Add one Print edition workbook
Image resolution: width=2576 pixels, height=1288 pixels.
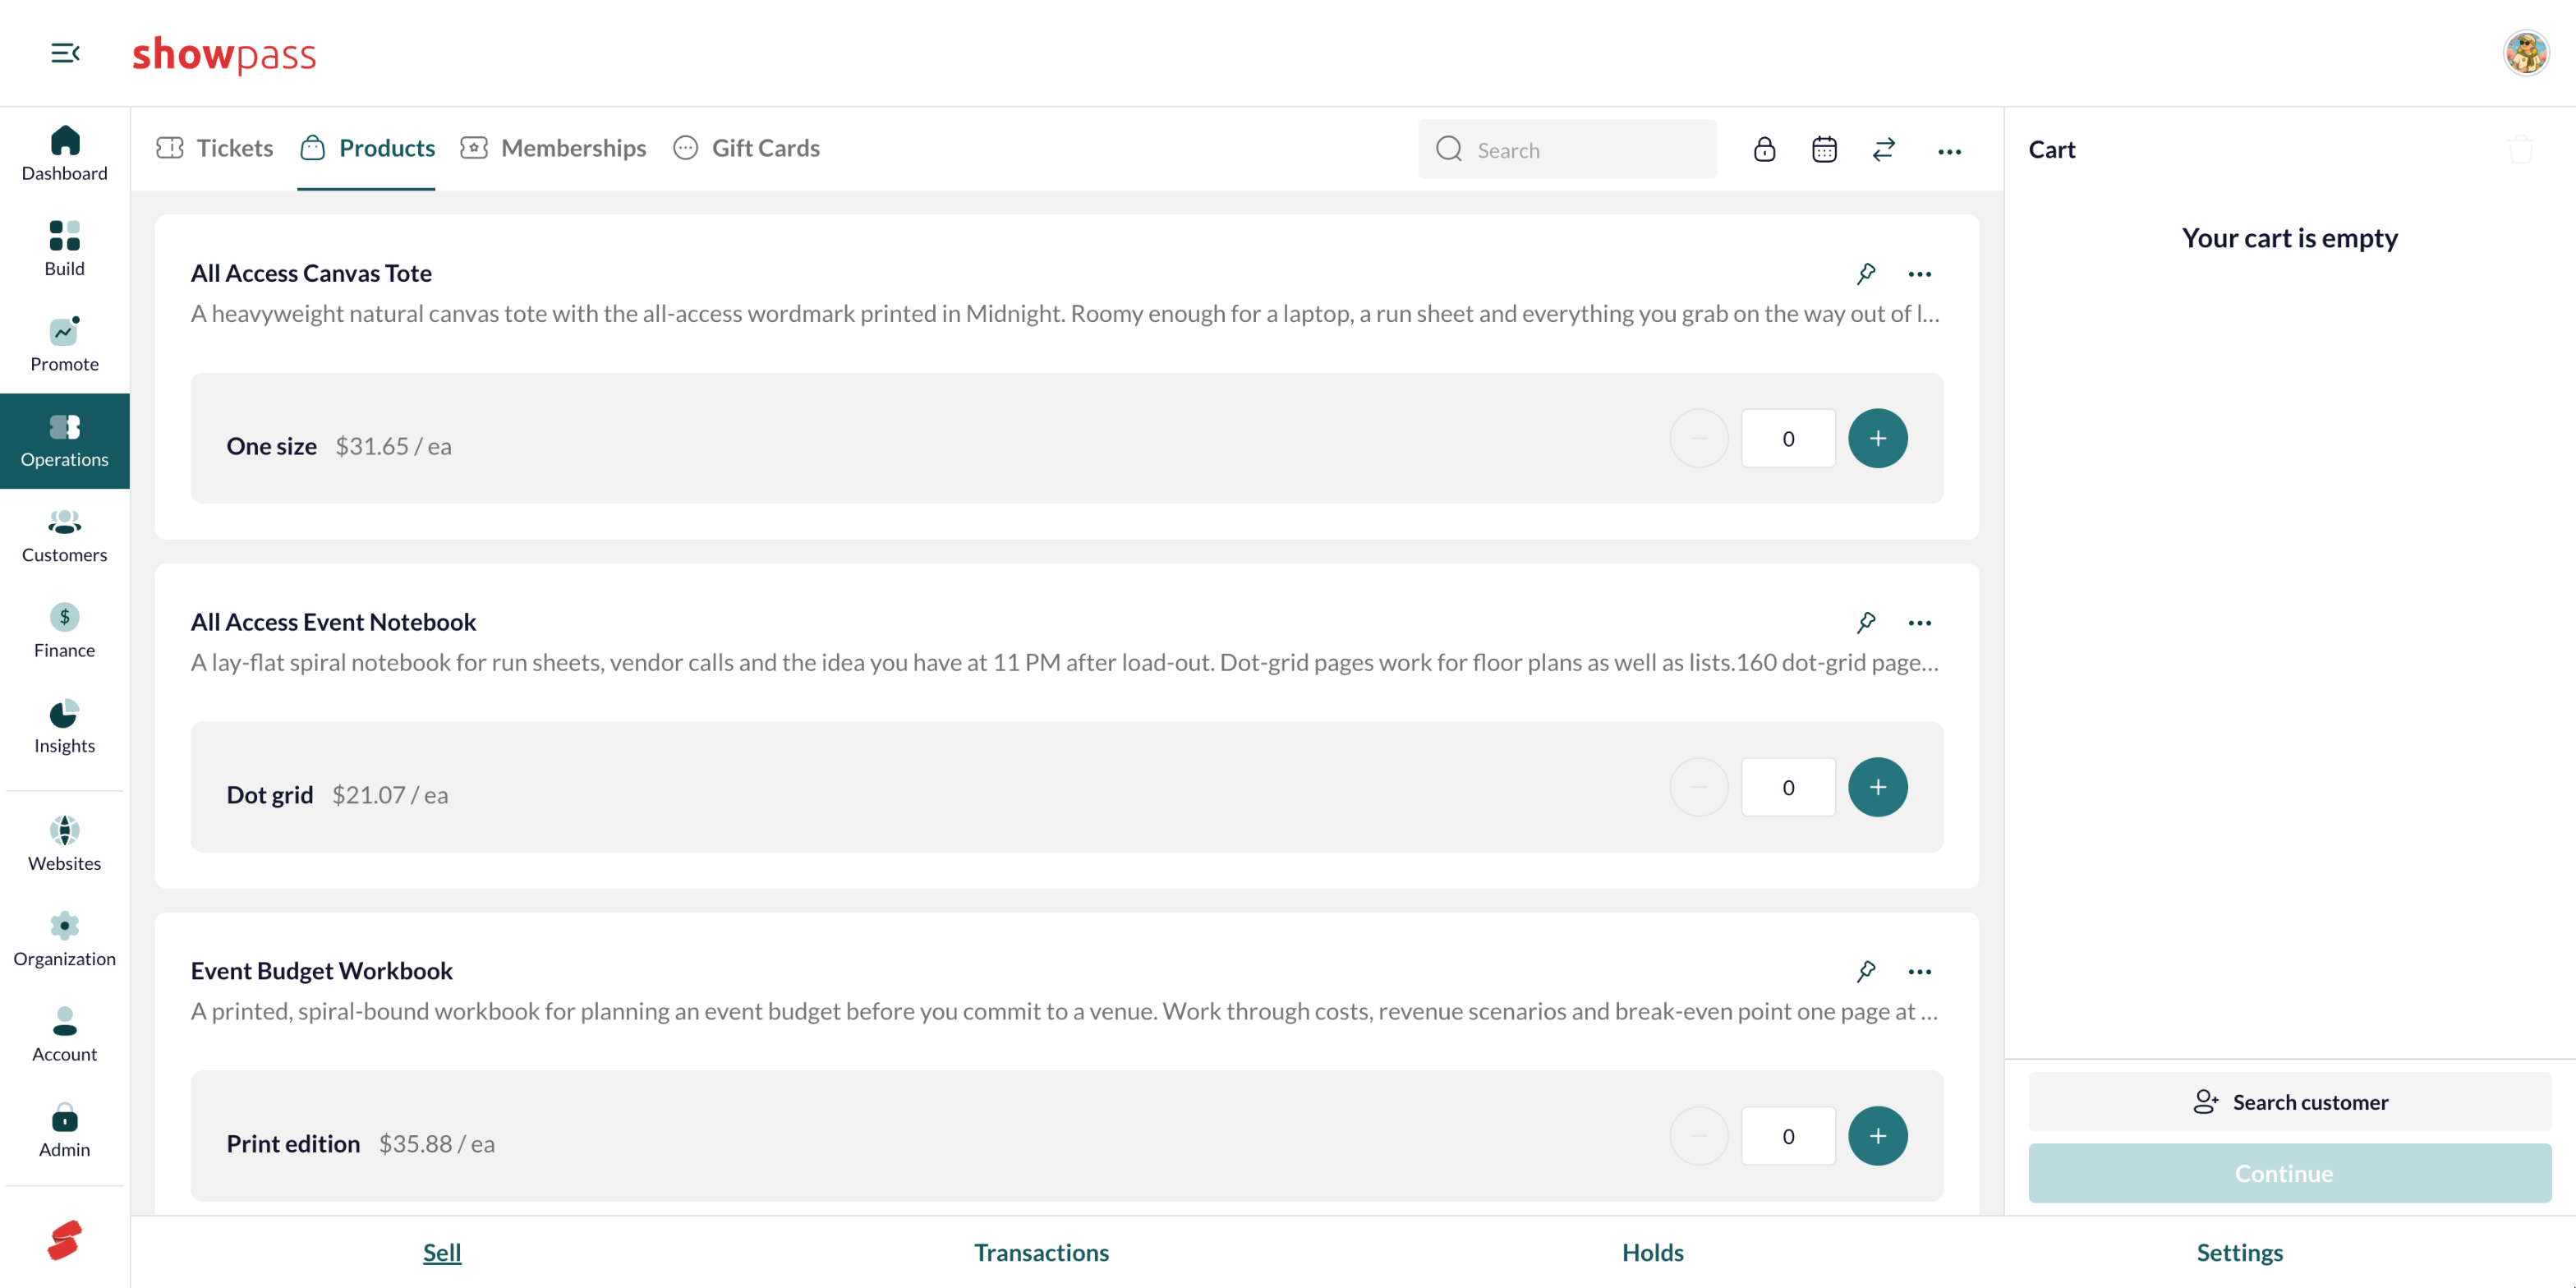(x=1877, y=1136)
